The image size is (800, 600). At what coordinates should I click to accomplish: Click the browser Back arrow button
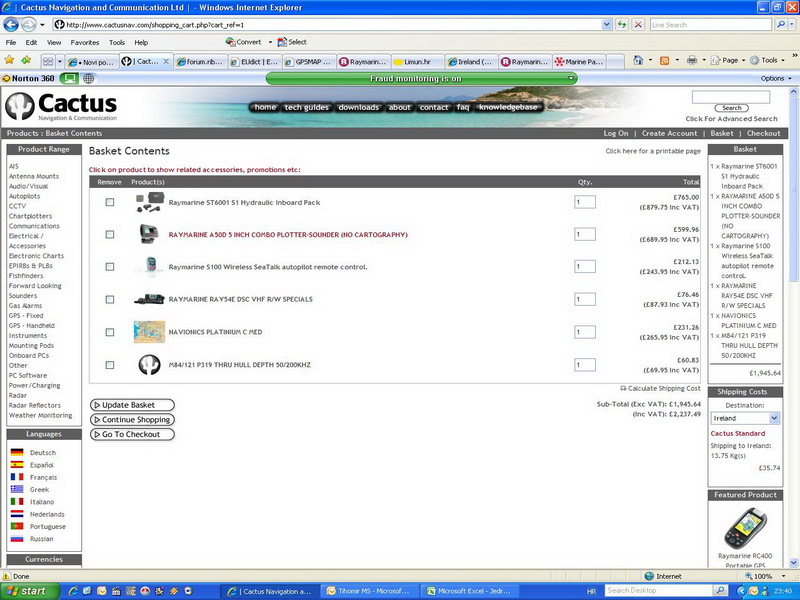tap(11, 24)
